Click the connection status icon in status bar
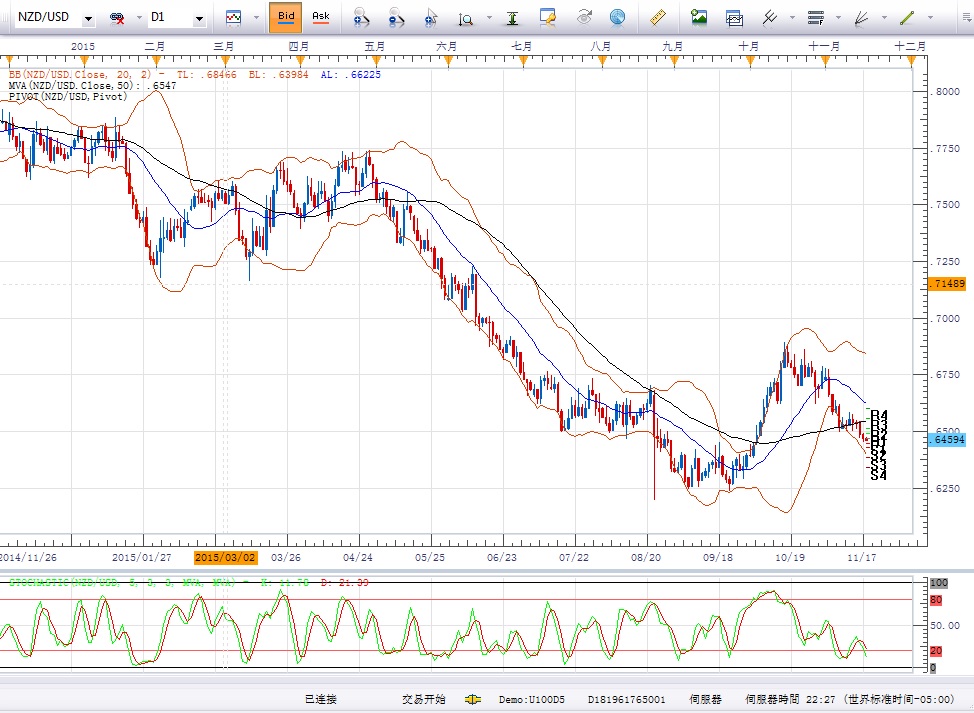This screenshot has height=713, width=974. (473, 700)
